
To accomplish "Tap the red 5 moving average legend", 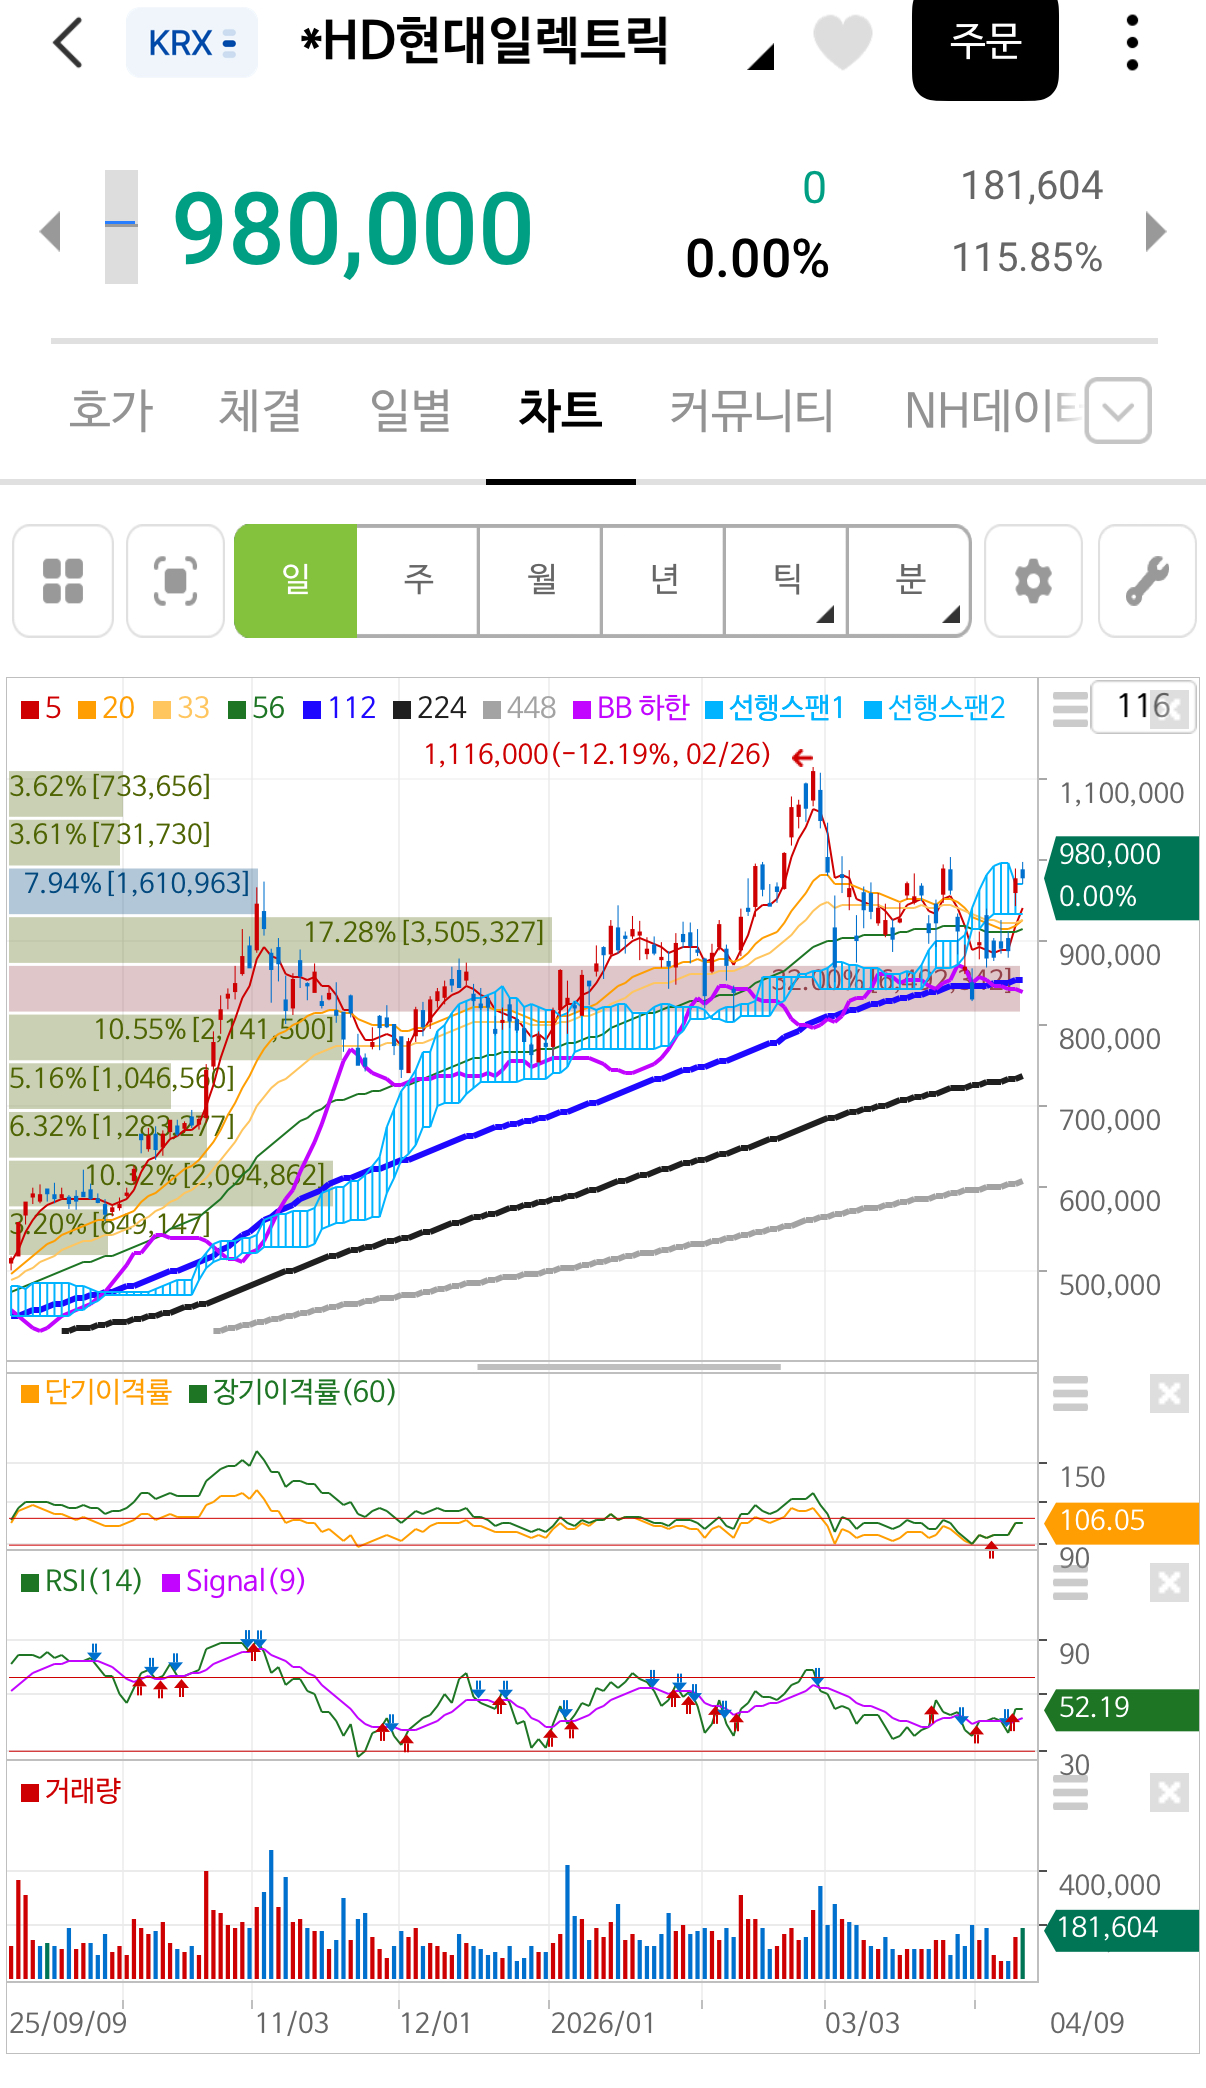I will click(x=41, y=708).
